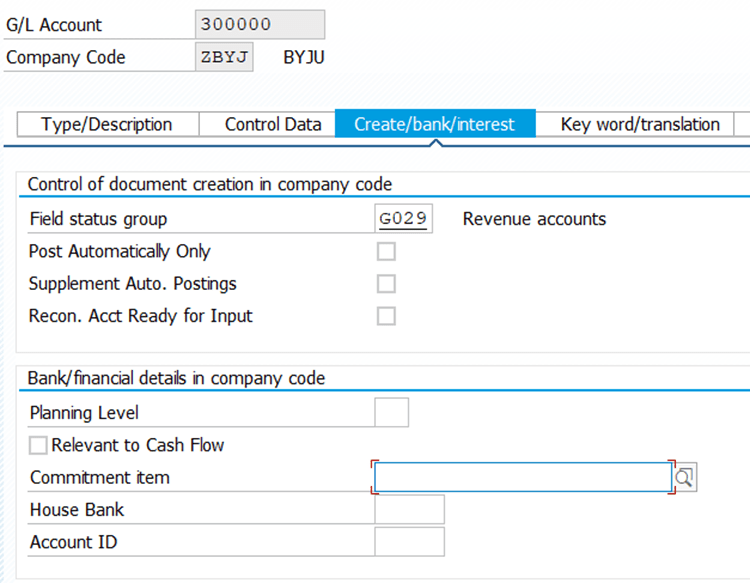This screenshot has width=750, height=583.
Task: Click the Bank/financial details group header
Action: (176, 378)
